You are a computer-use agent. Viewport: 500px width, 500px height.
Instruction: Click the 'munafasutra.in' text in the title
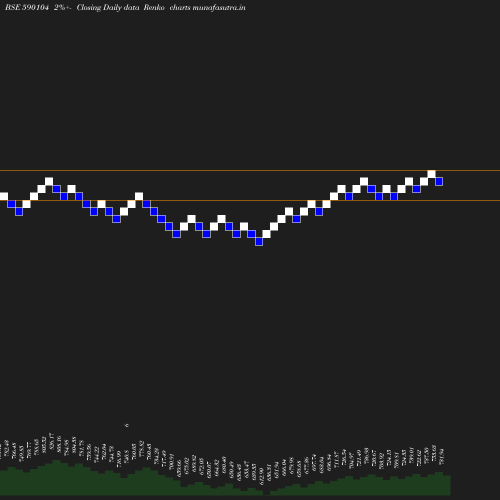(x=219, y=8)
